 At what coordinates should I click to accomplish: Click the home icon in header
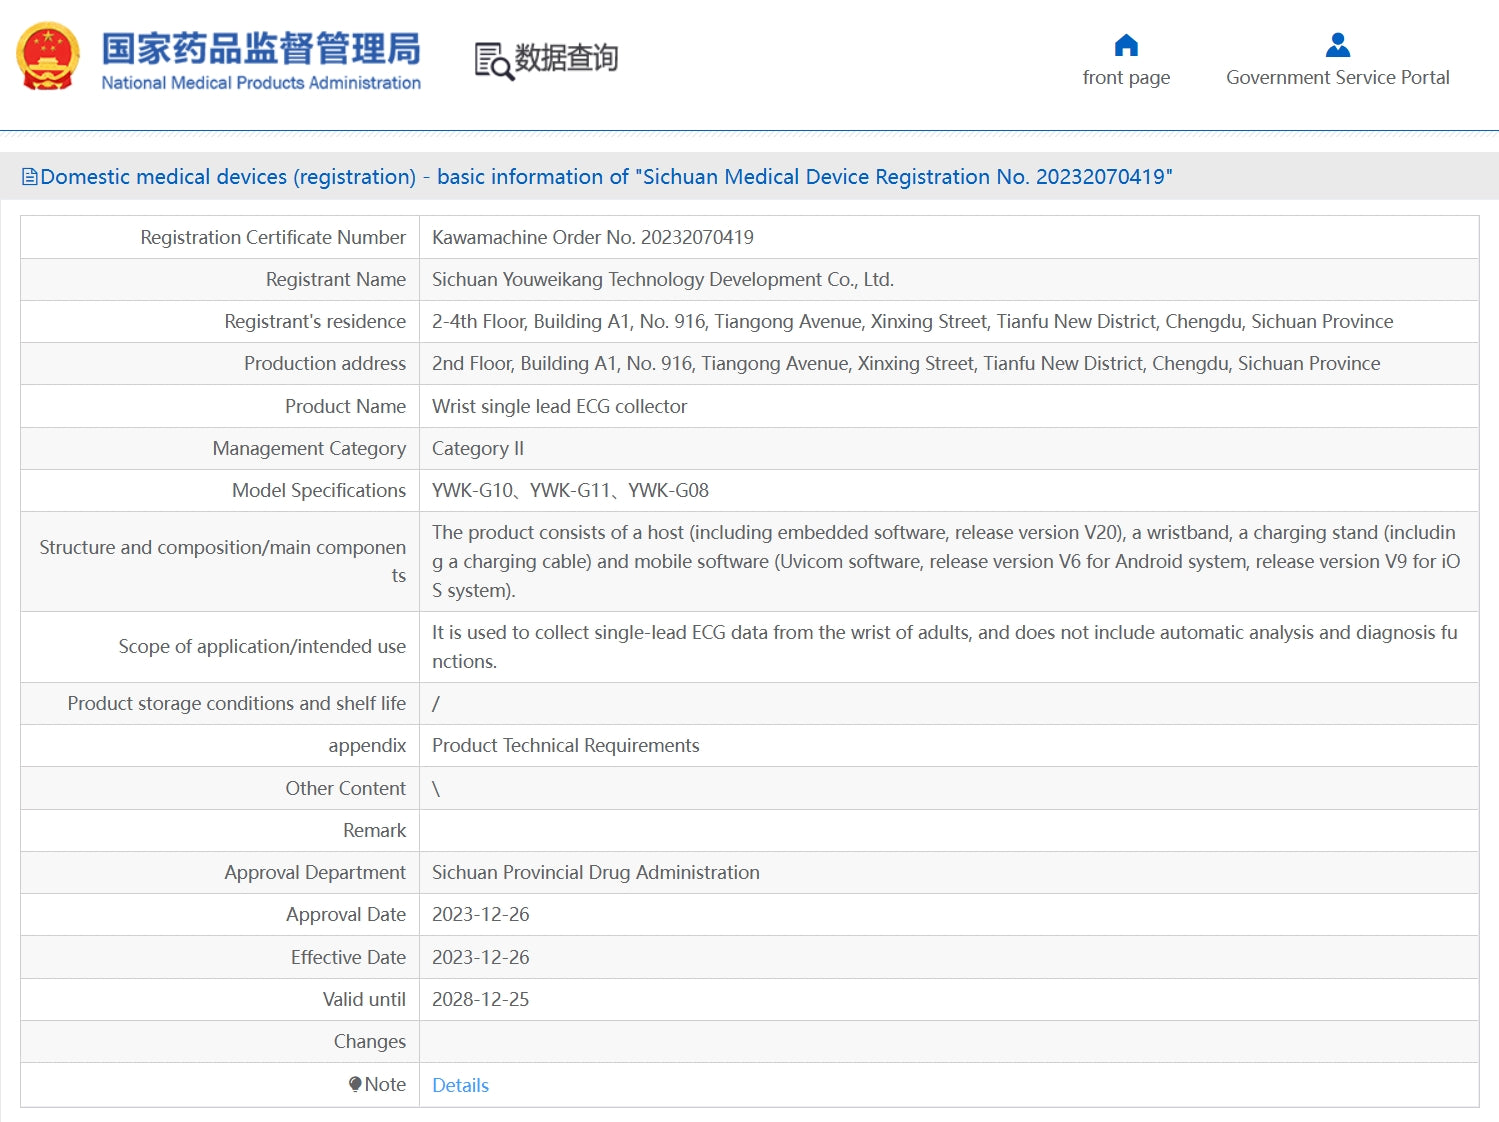1126,45
